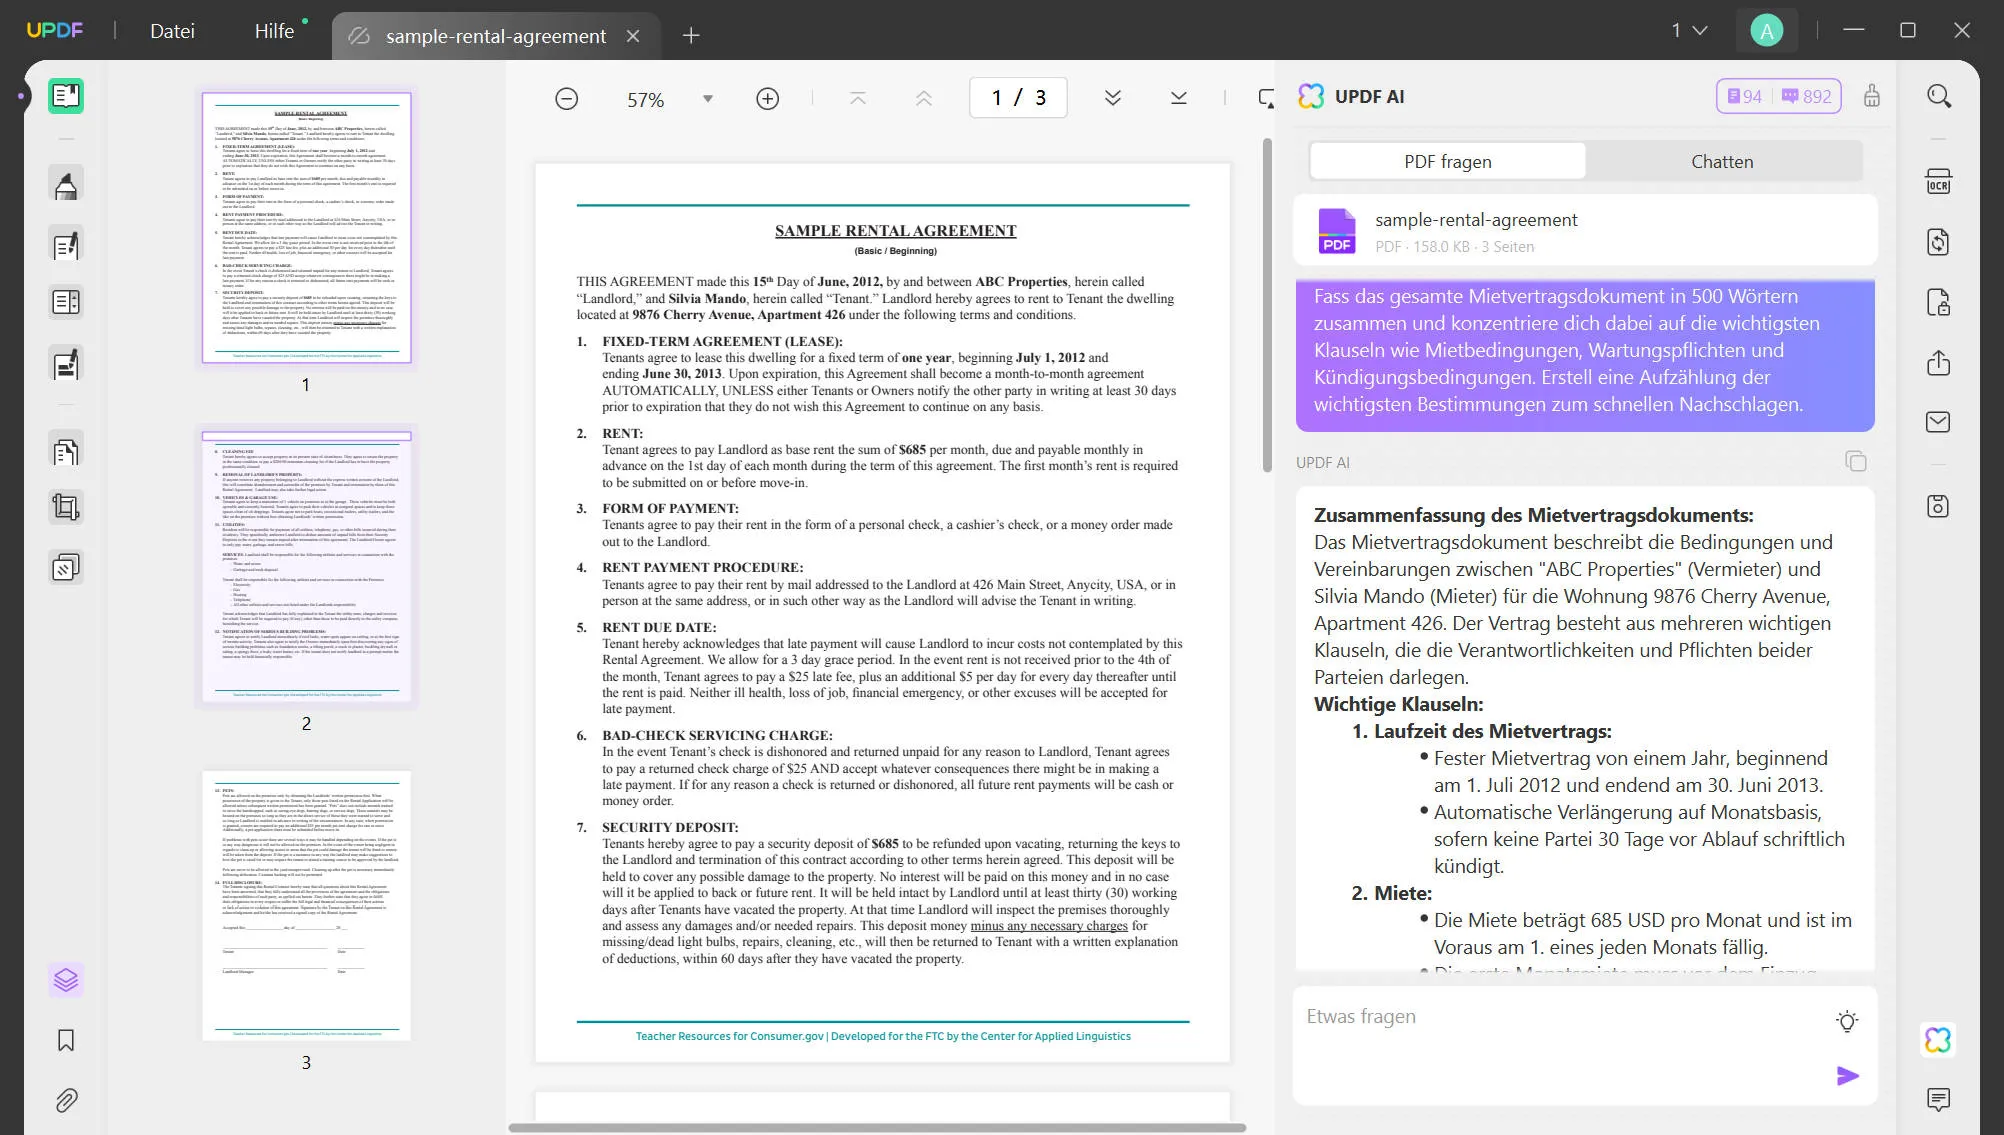The height and width of the screenshot is (1135, 2004).
Task: Open the Datei menu
Action: tap(172, 31)
